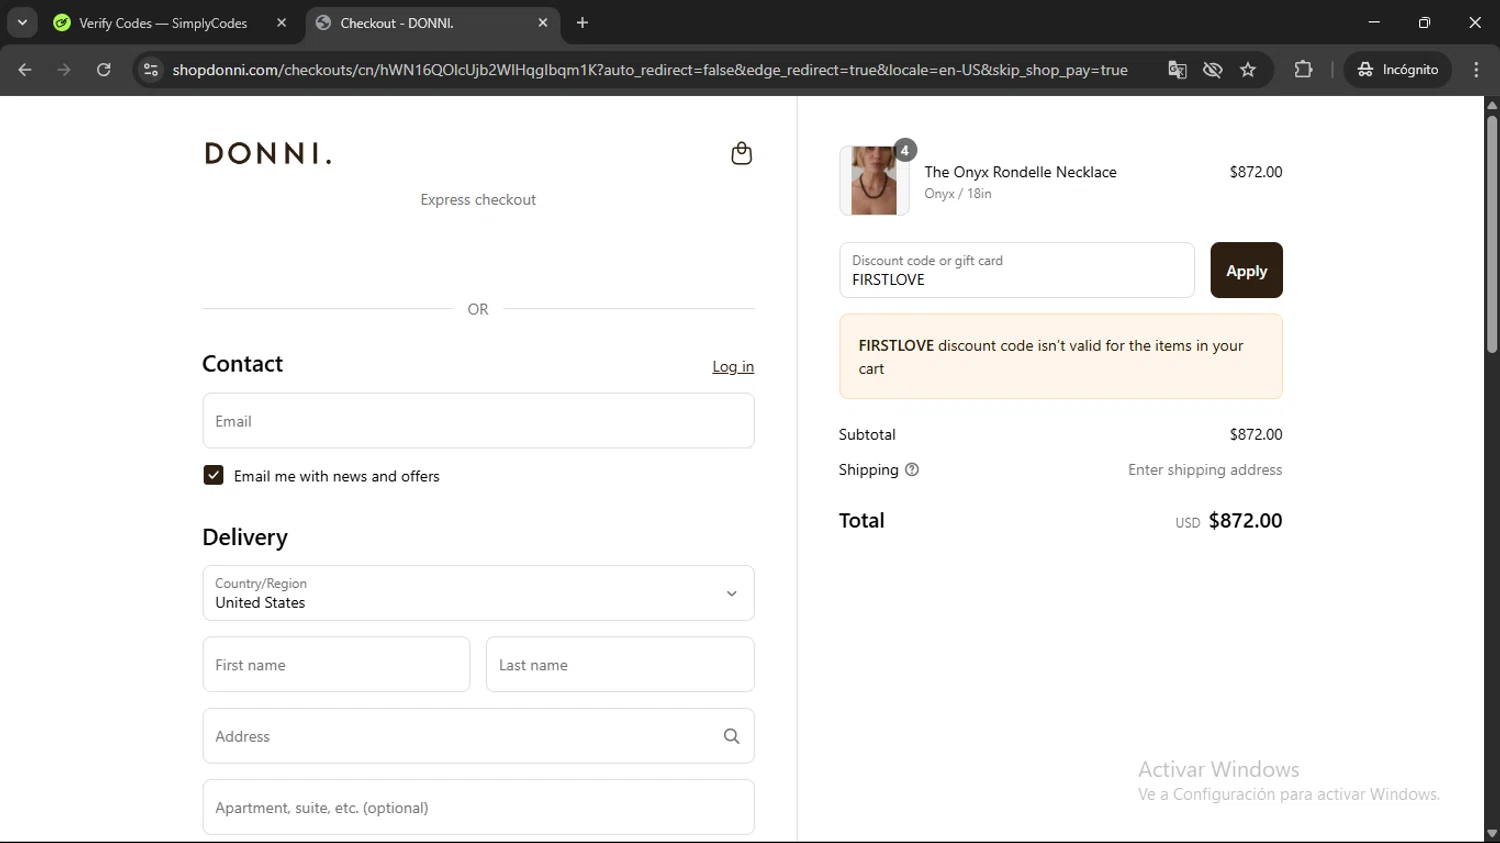
Task: Select the Checkout - DONNI. tab
Action: click(x=432, y=23)
